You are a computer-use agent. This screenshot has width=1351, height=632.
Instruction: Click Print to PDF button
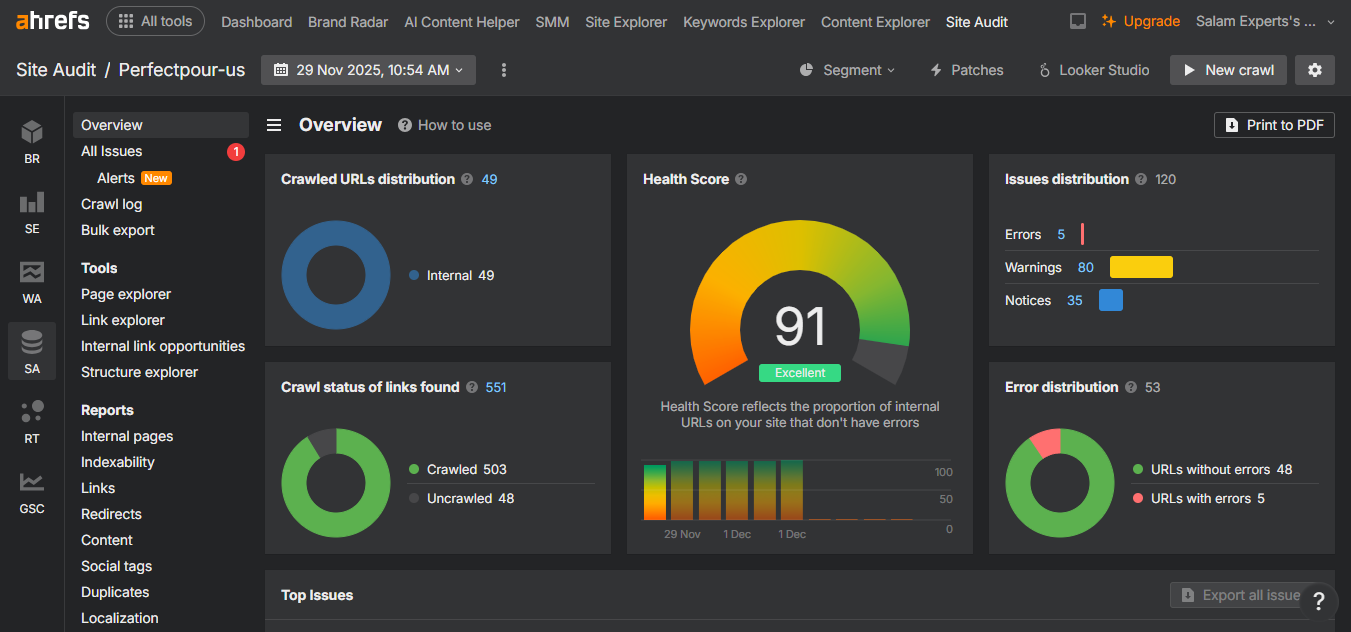pyautogui.click(x=1274, y=125)
